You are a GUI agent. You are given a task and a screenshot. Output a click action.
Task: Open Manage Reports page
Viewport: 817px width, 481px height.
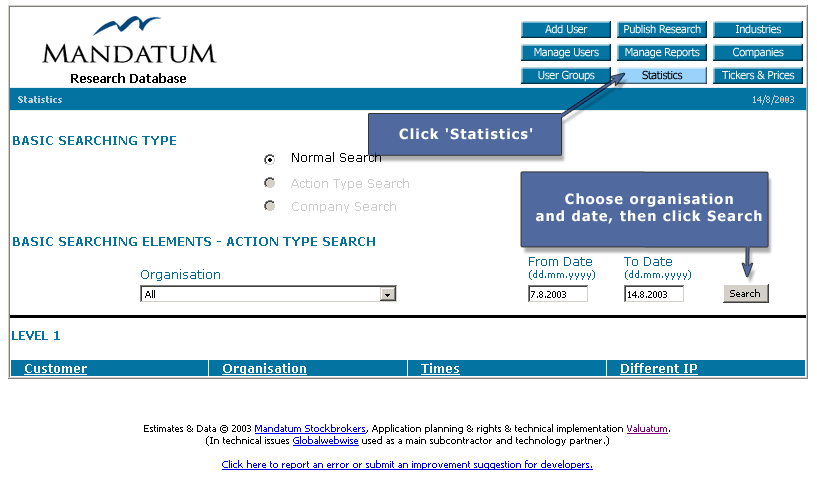click(662, 53)
